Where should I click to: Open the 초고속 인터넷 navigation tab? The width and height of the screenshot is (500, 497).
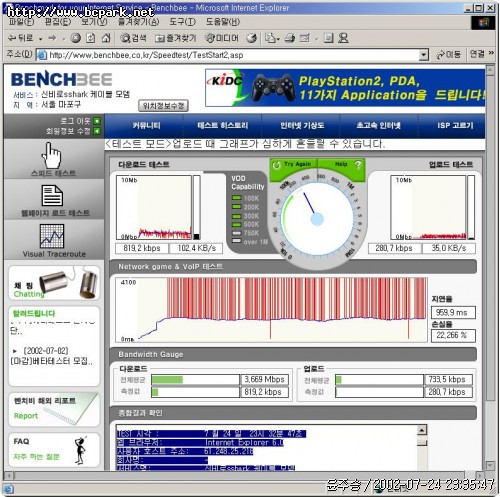point(378,126)
